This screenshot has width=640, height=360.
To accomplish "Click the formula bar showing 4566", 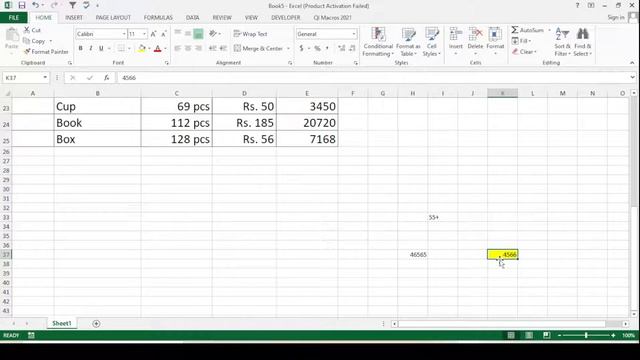I will [373, 78].
